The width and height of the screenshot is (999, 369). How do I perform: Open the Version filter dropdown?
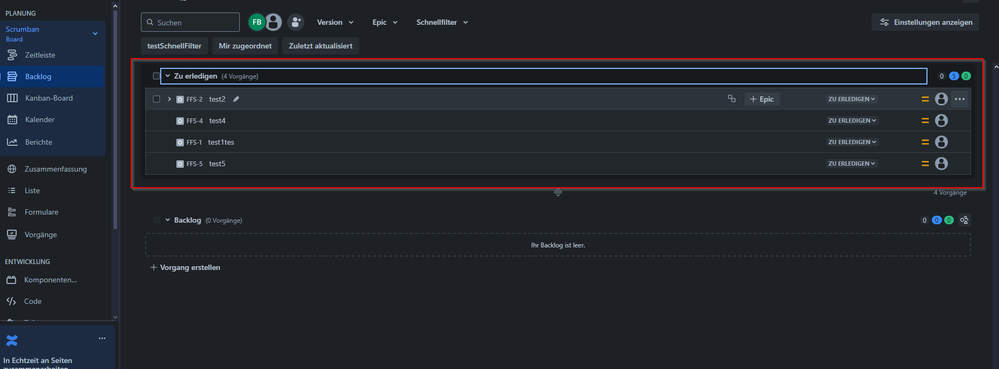point(335,22)
